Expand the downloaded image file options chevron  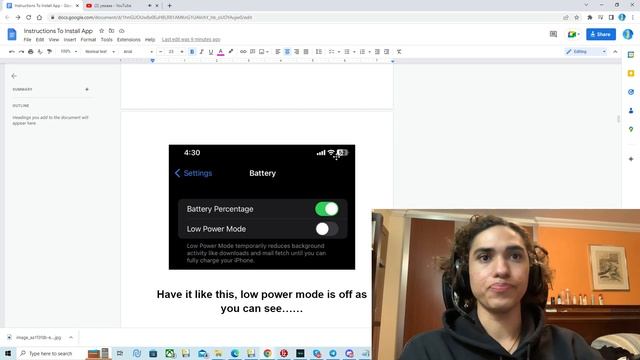coord(71,338)
